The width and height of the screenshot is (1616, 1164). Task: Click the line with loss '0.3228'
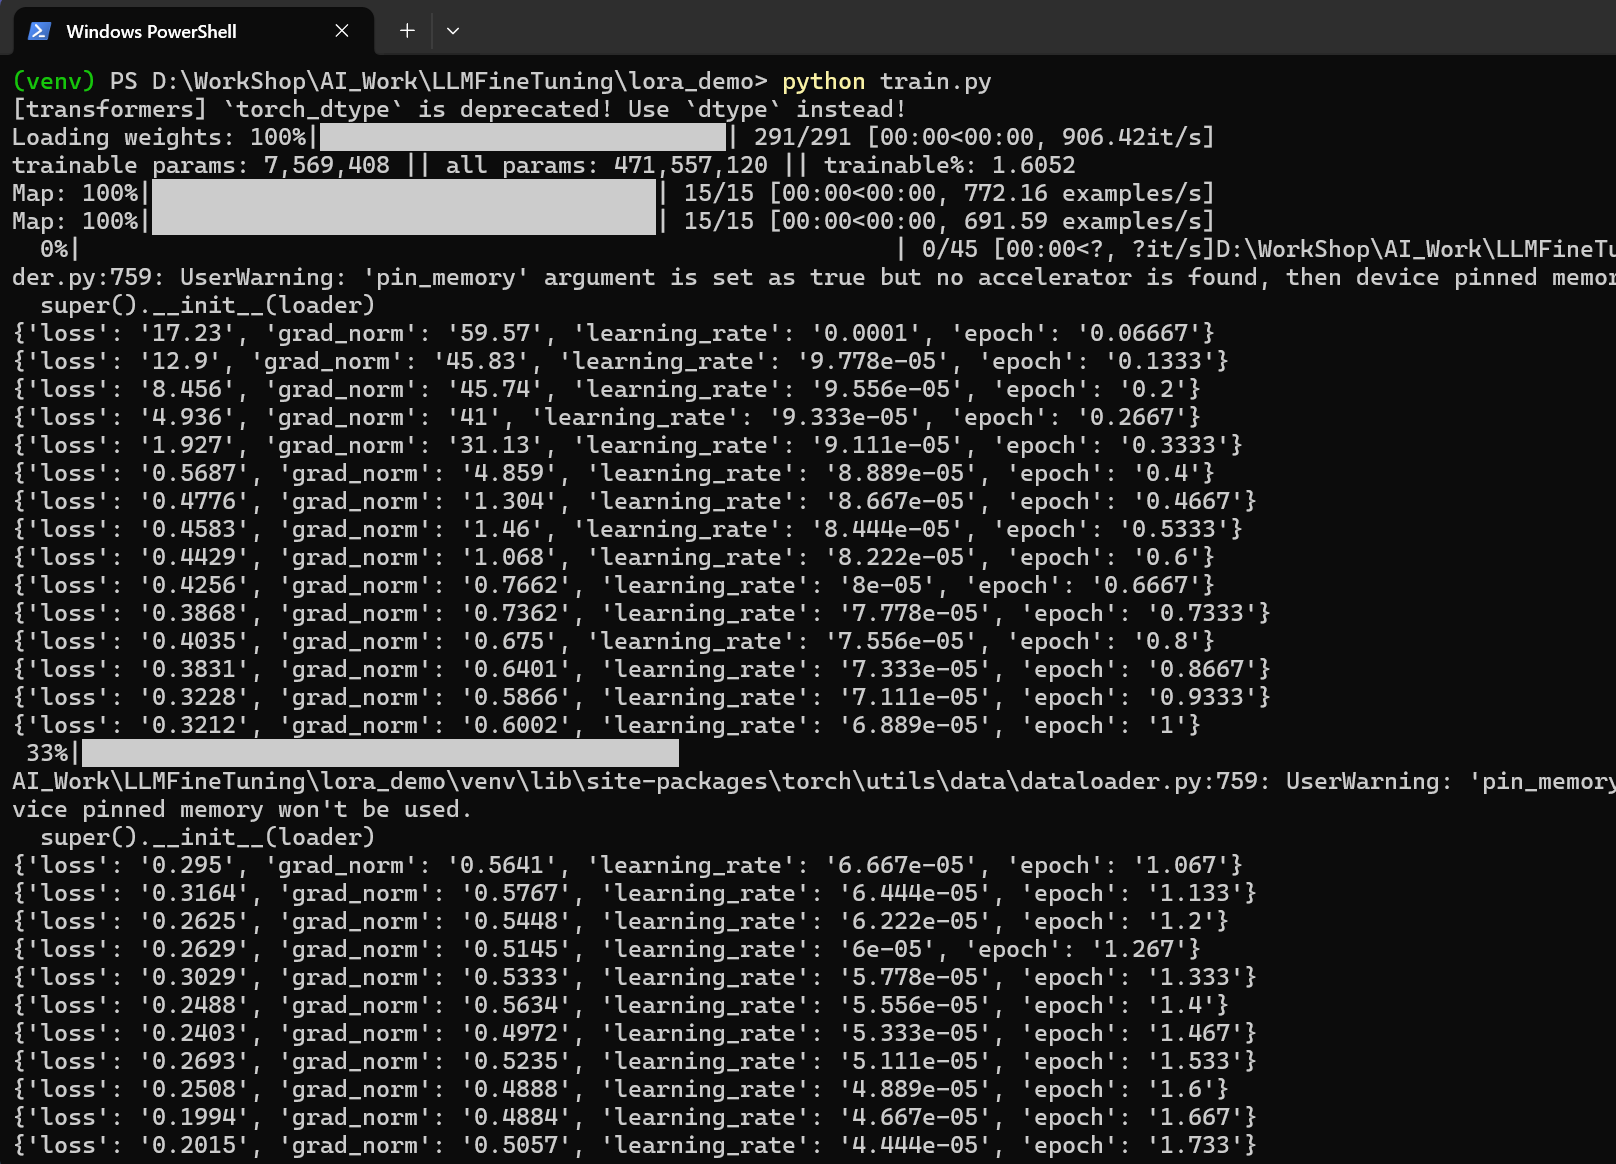[x=642, y=697]
